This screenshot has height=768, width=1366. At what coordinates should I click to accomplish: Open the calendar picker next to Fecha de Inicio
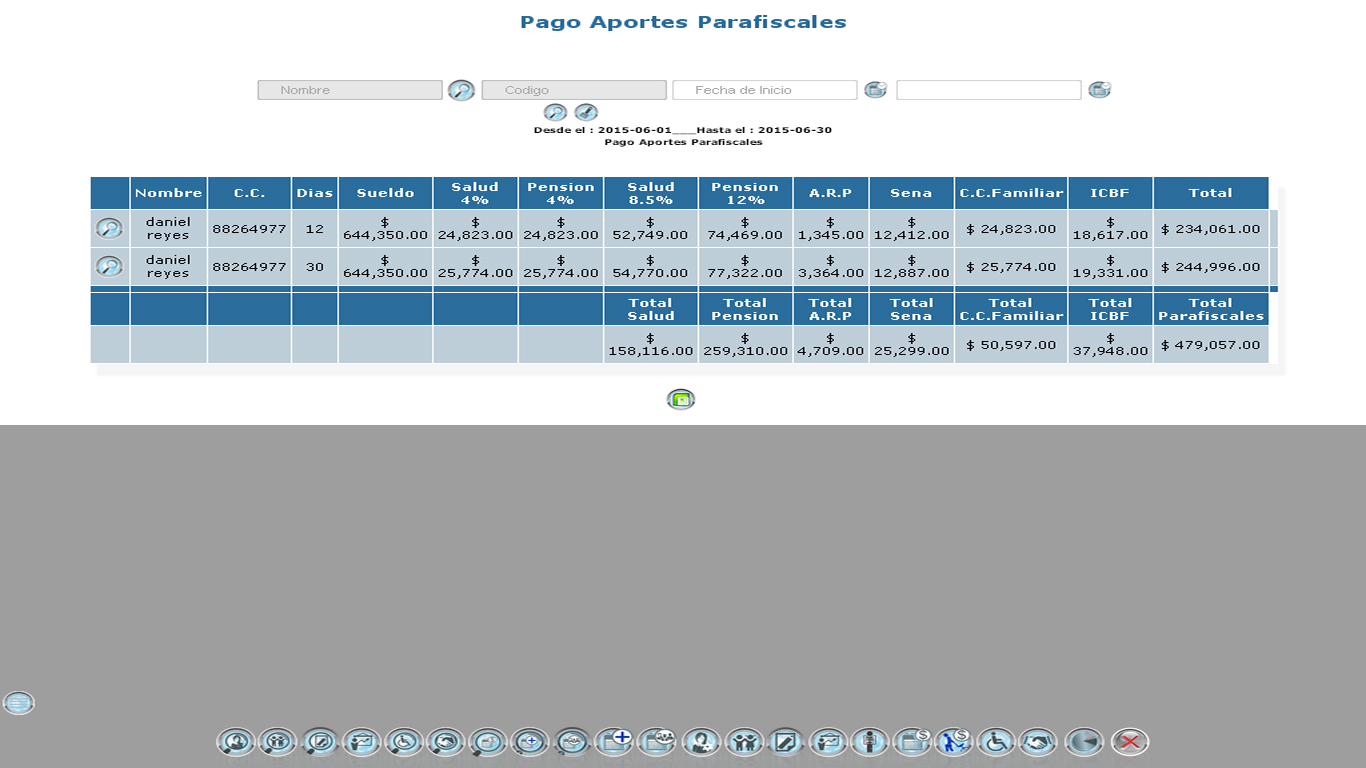[x=875, y=90]
